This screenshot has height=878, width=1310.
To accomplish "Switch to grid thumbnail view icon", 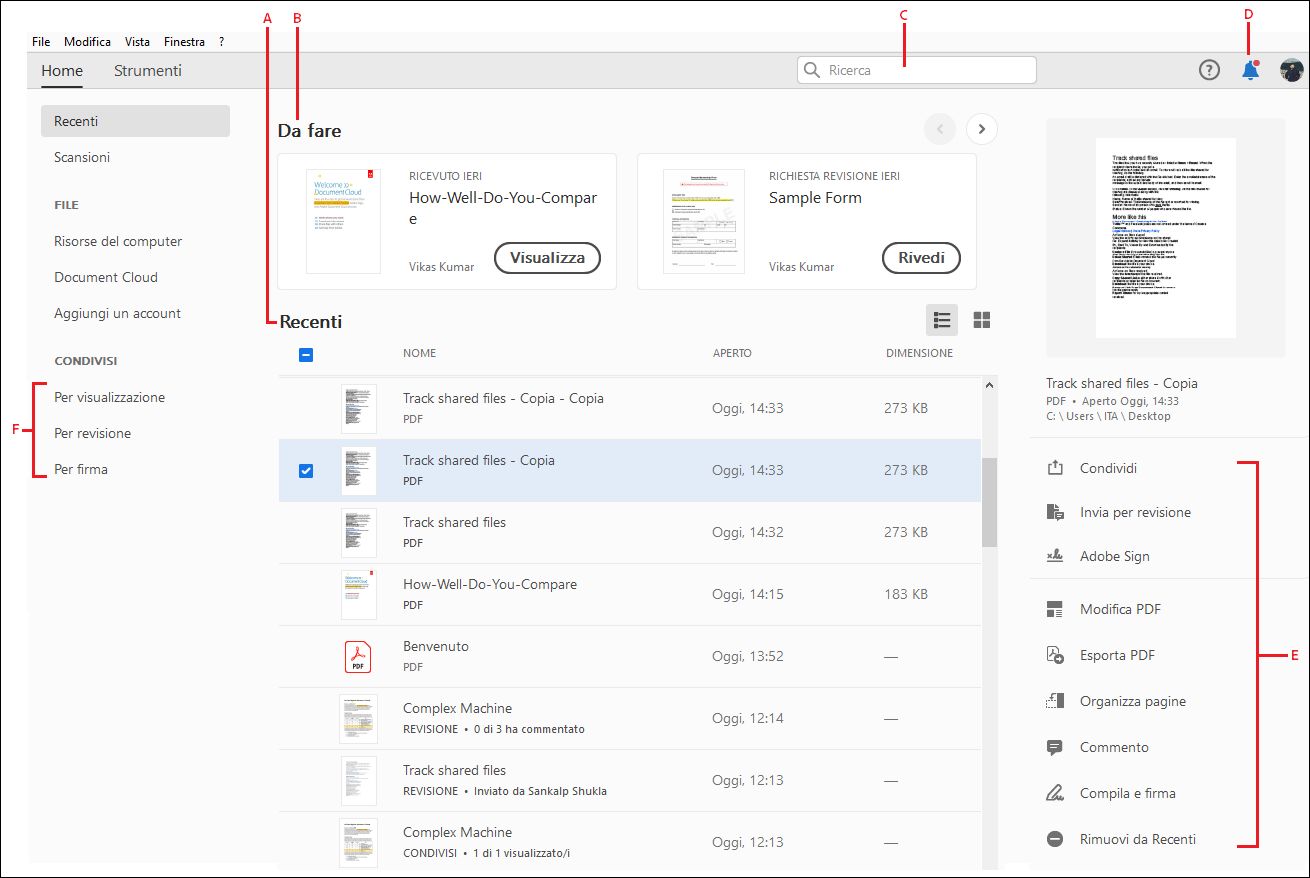I will click(x=982, y=320).
